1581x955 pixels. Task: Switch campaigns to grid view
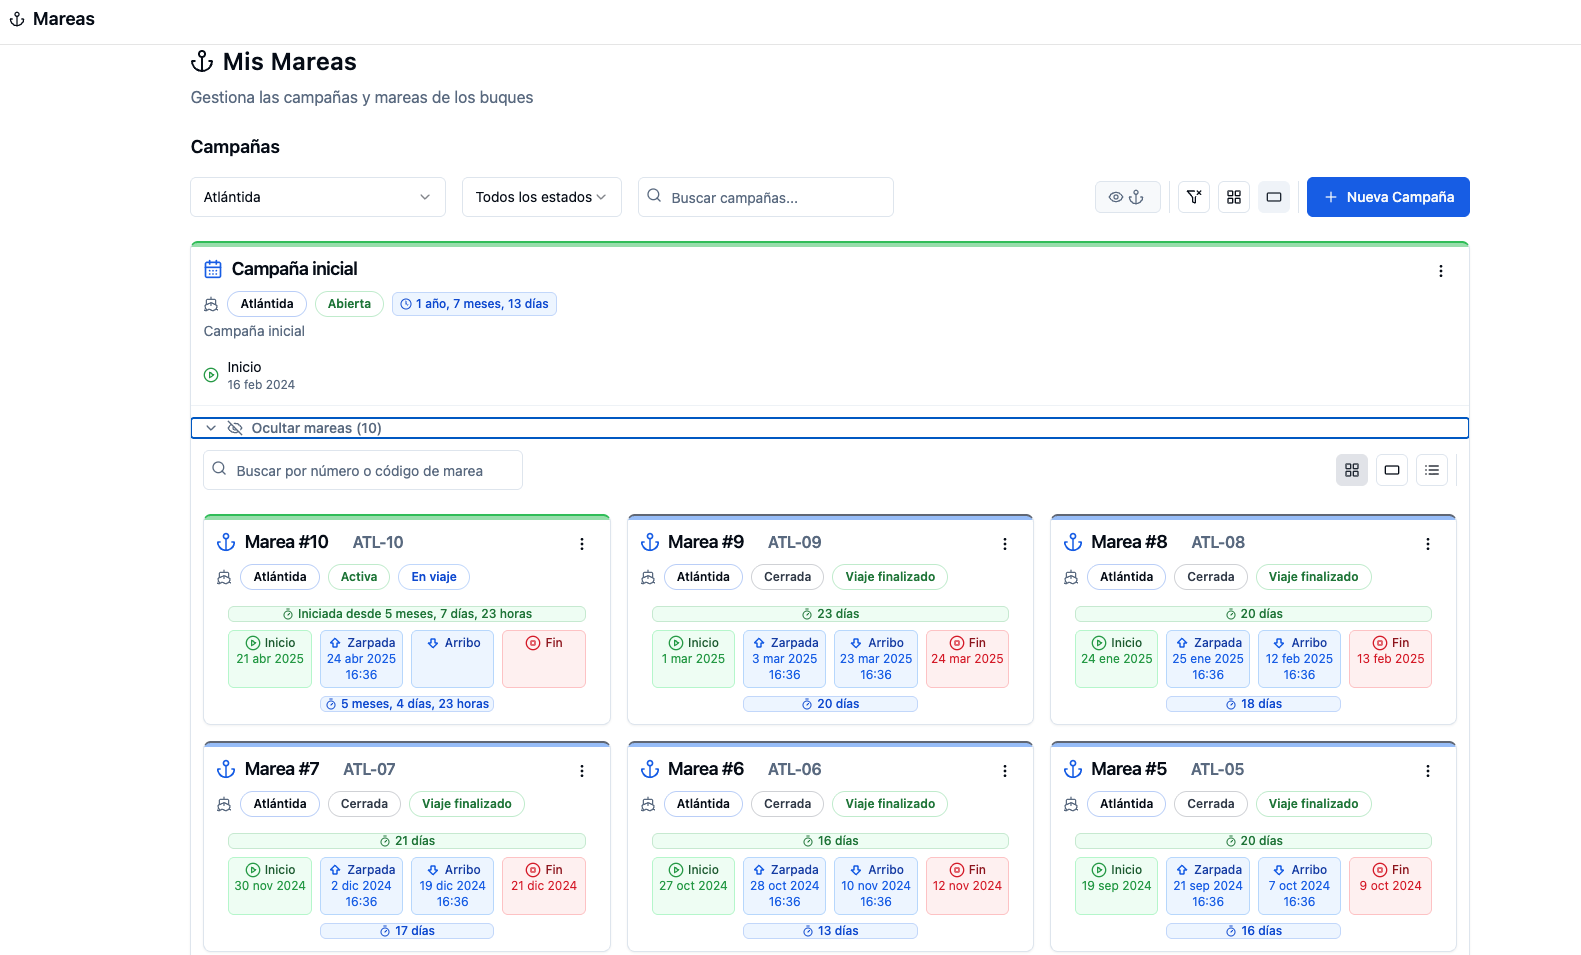(1234, 197)
